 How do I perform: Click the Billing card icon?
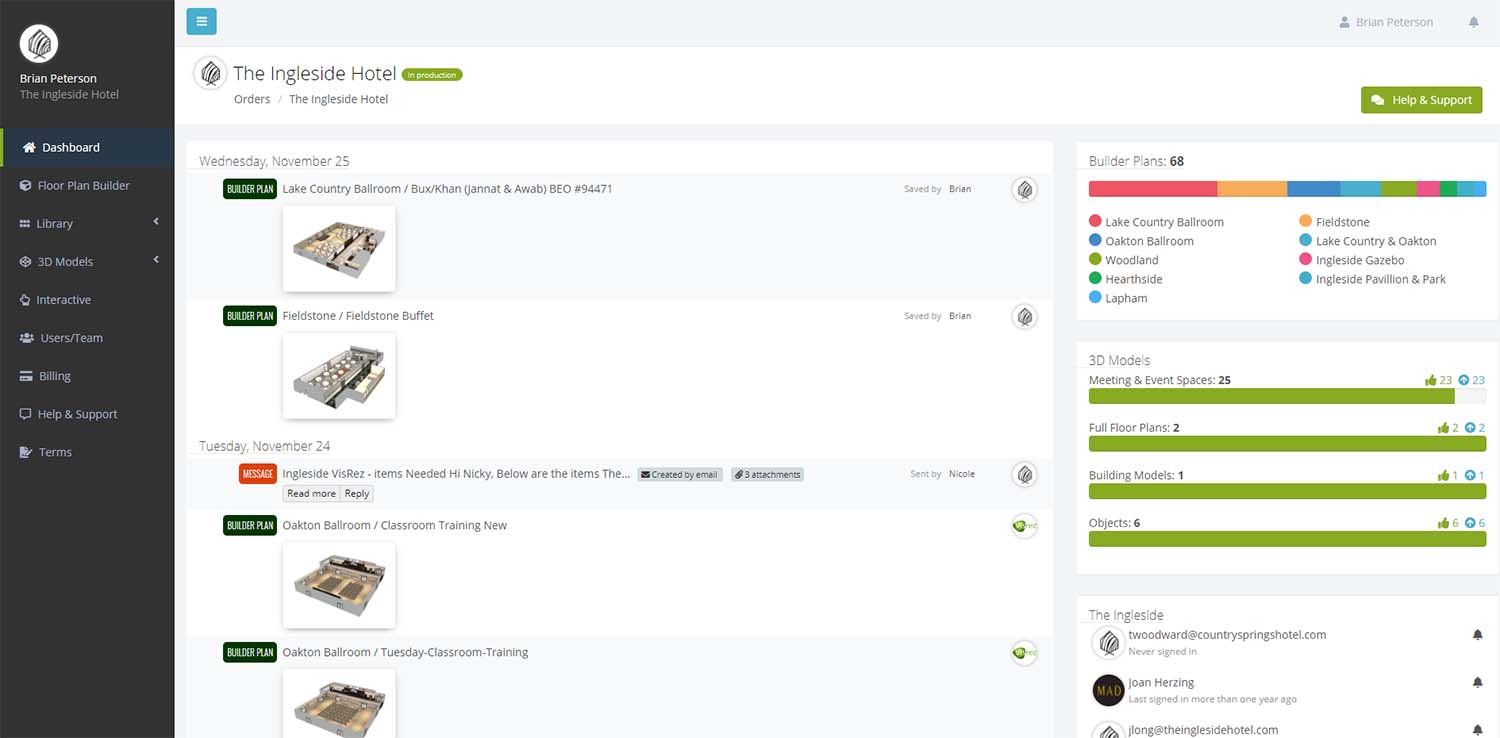[27, 376]
